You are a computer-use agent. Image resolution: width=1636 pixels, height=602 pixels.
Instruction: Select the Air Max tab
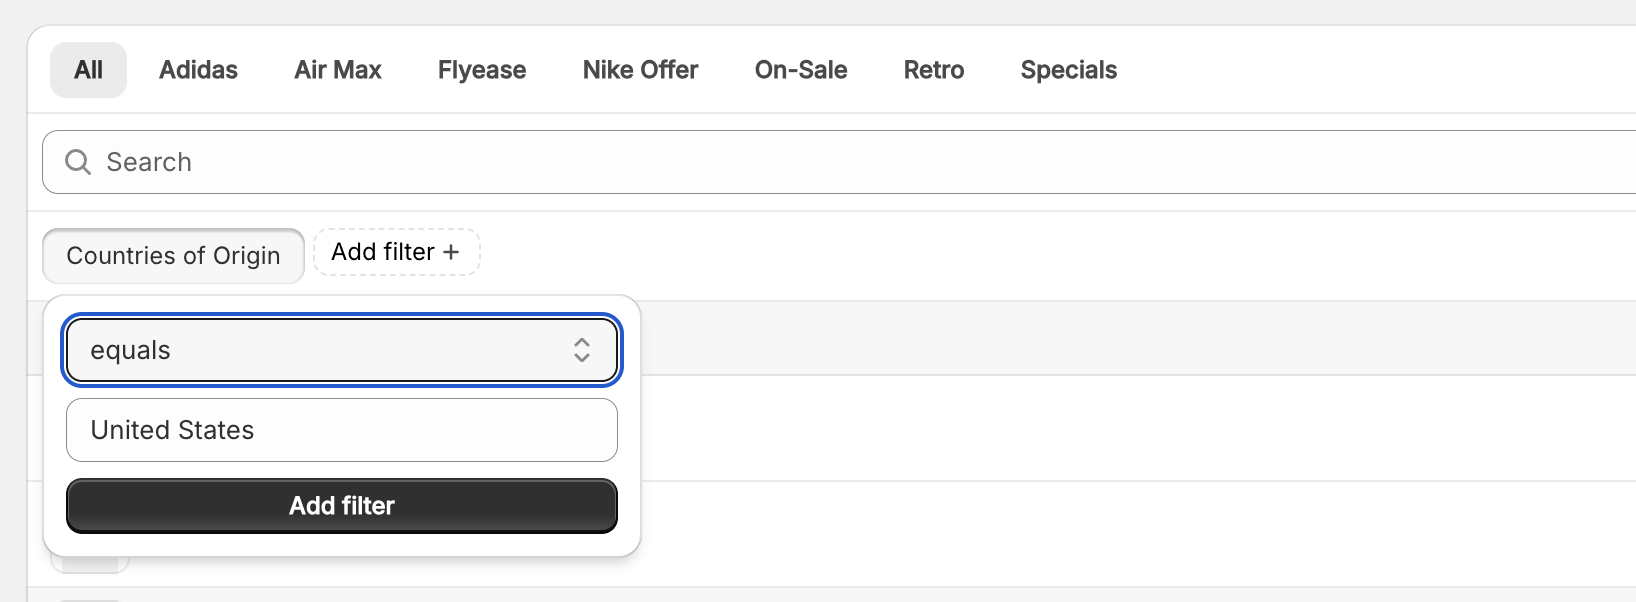(338, 70)
